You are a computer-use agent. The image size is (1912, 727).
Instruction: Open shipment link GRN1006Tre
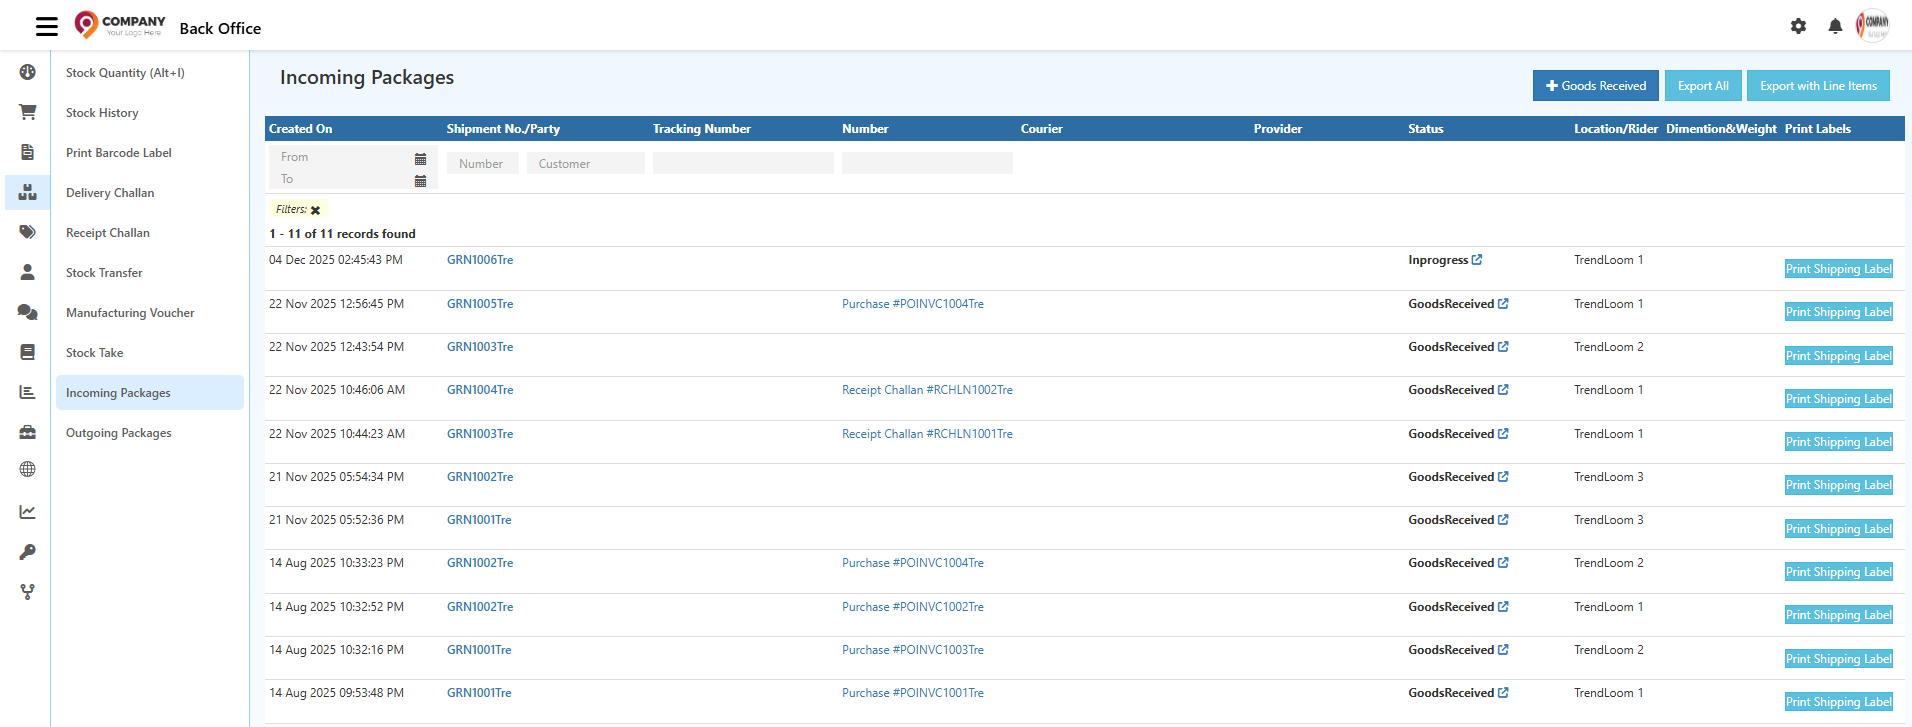point(480,260)
